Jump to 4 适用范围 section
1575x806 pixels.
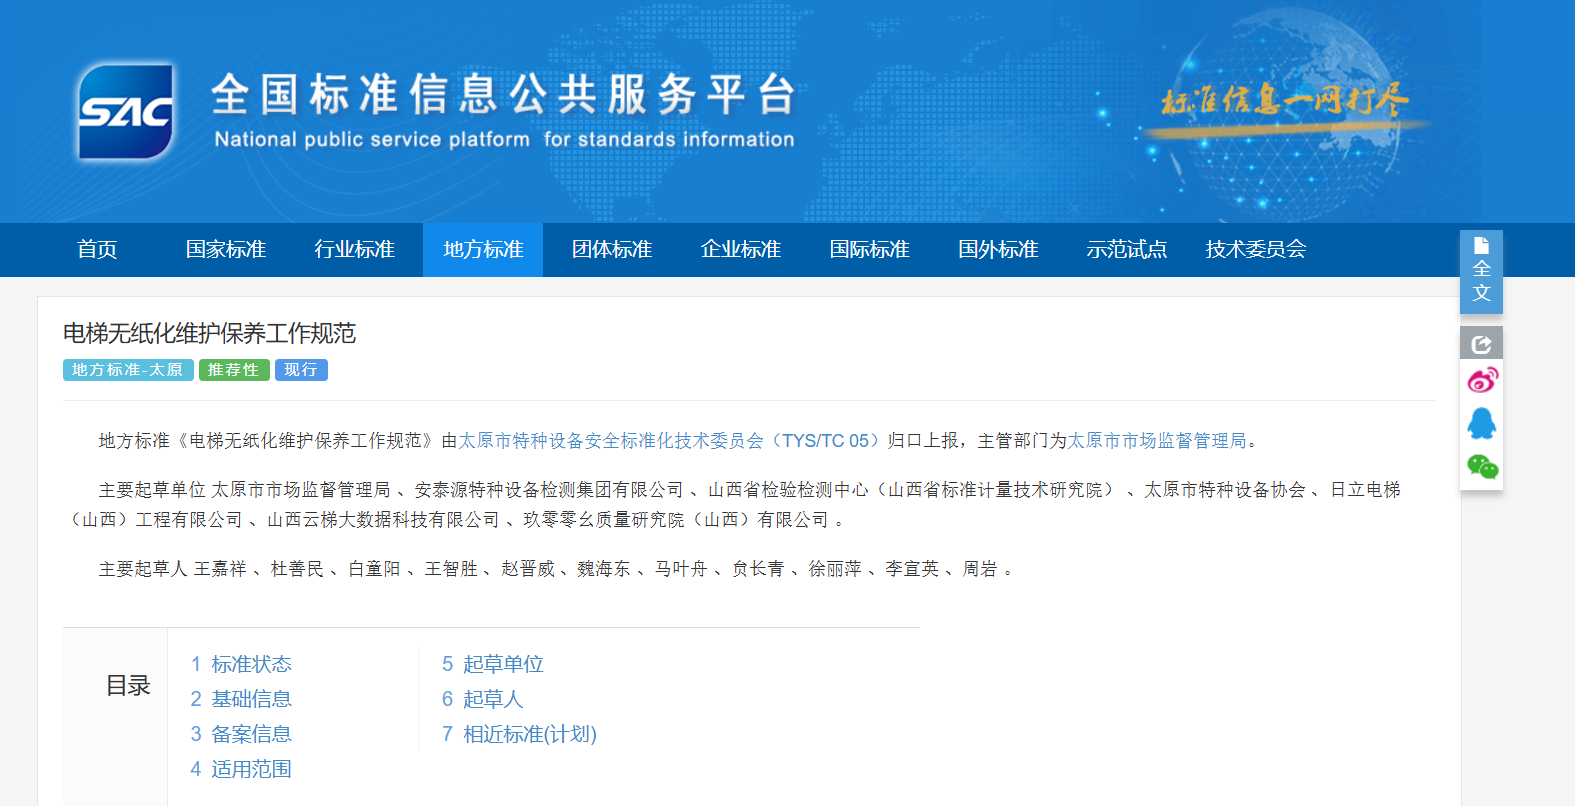click(x=241, y=769)
